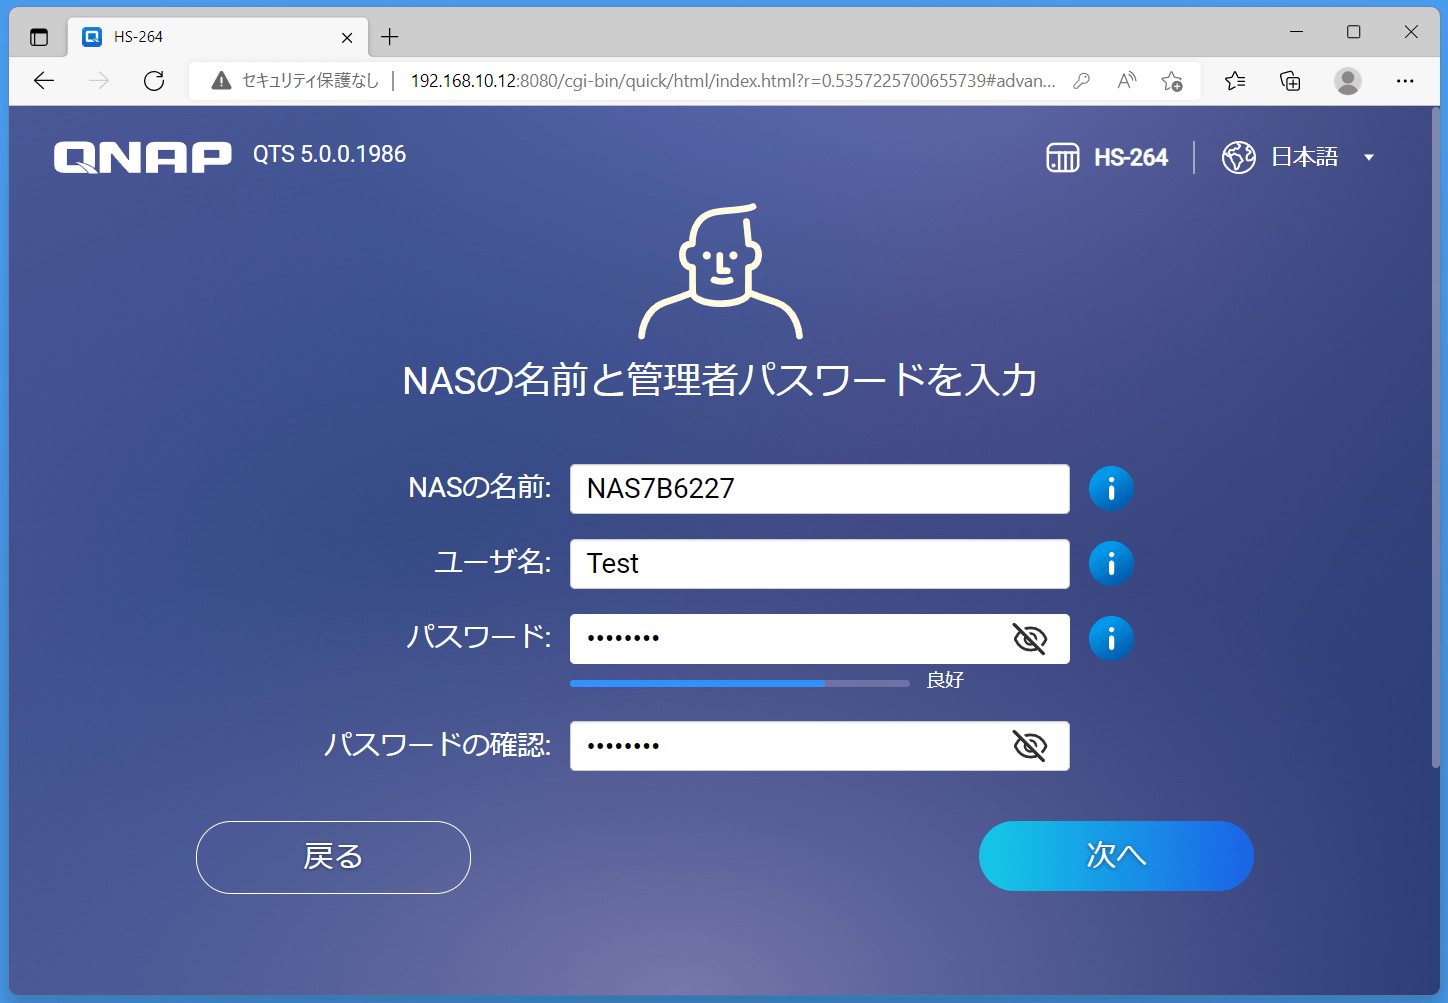Click the user avatar illustration
Viewport: 1448px width, 1003px height.
[720, 272]
